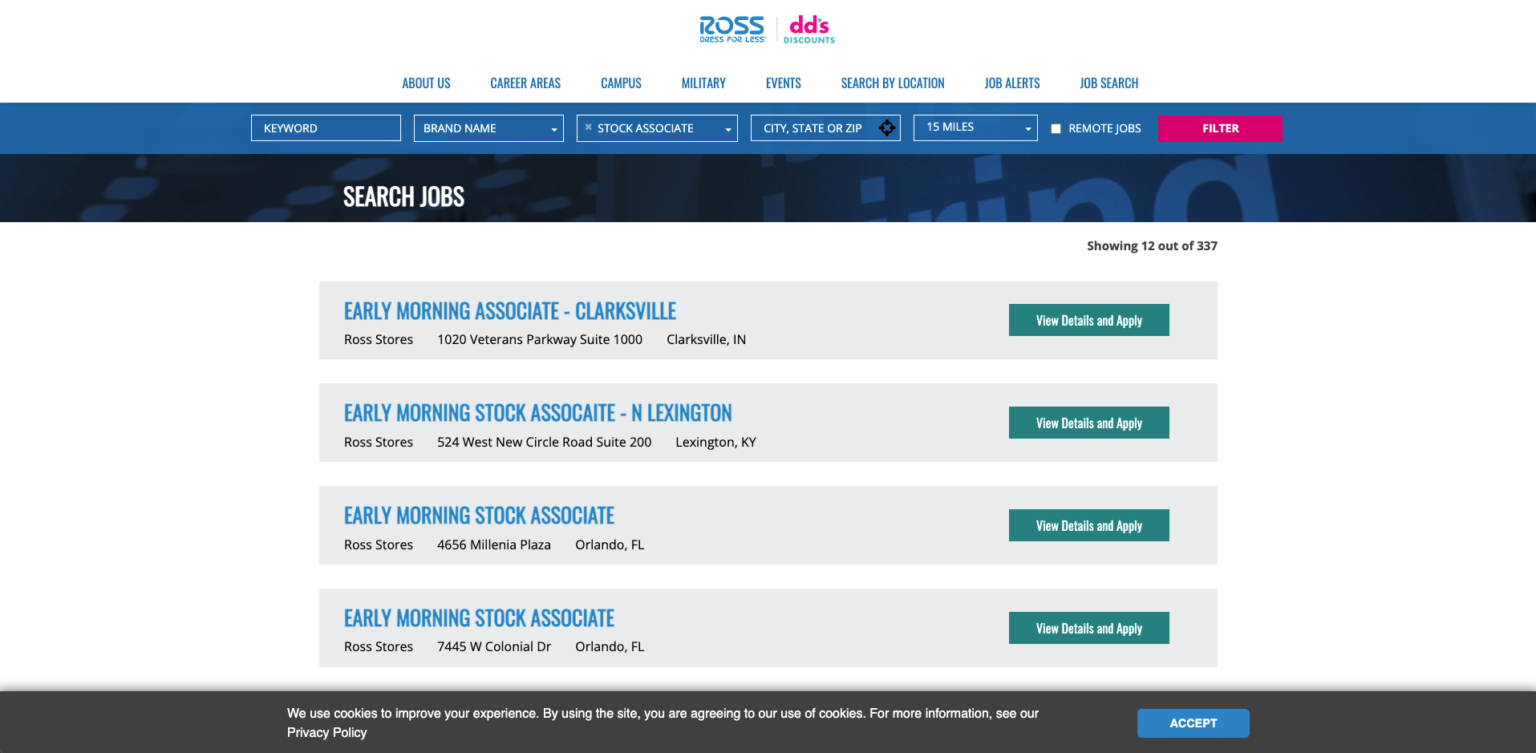Click the Keyword search input field
Viewport: 1536px width, 753px height.
[326, 128]
